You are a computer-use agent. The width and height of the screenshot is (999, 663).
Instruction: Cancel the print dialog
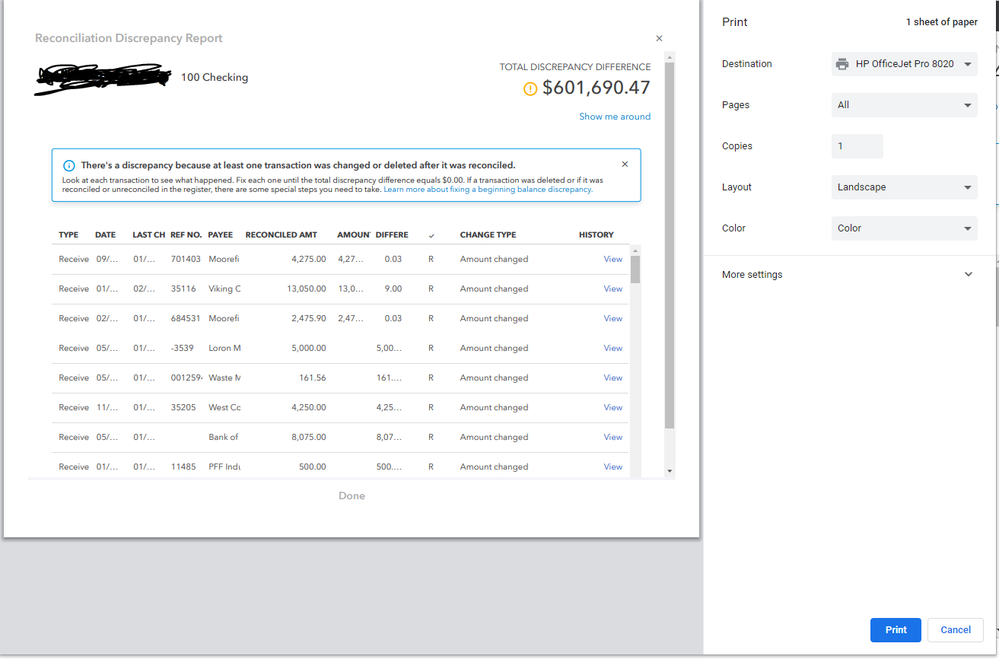point(955,630)
